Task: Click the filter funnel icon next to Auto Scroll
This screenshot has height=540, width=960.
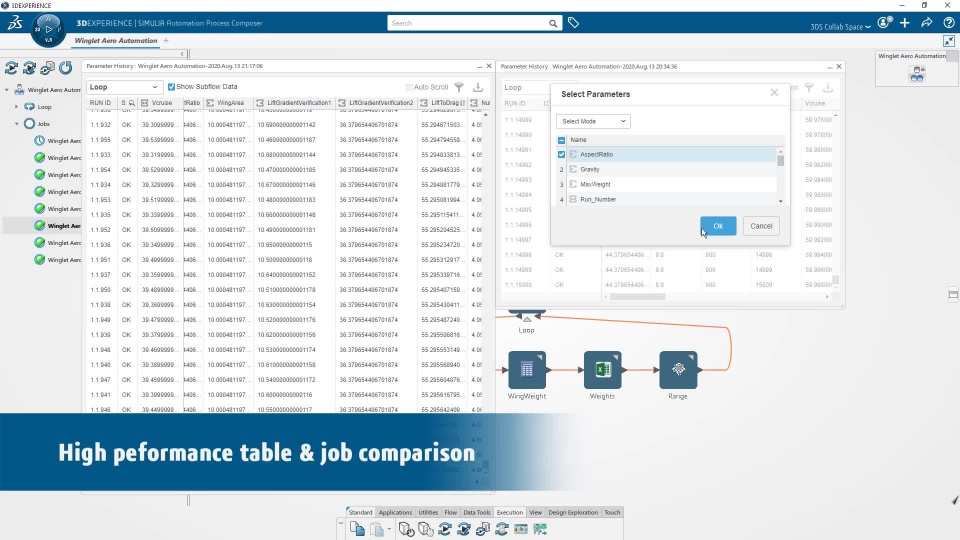Action: point(459,87)
